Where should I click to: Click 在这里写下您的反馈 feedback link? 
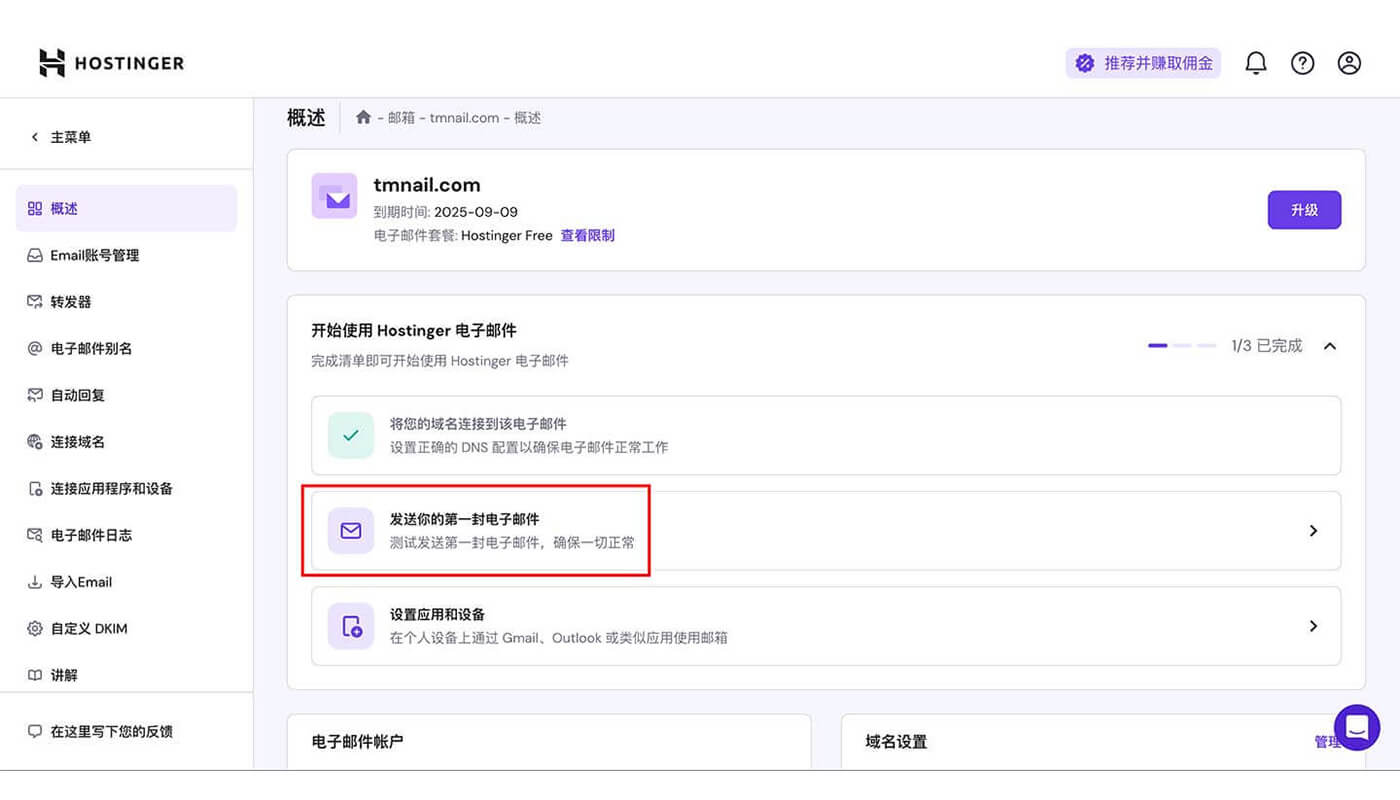pyautogui.click(x=100, y=732)
